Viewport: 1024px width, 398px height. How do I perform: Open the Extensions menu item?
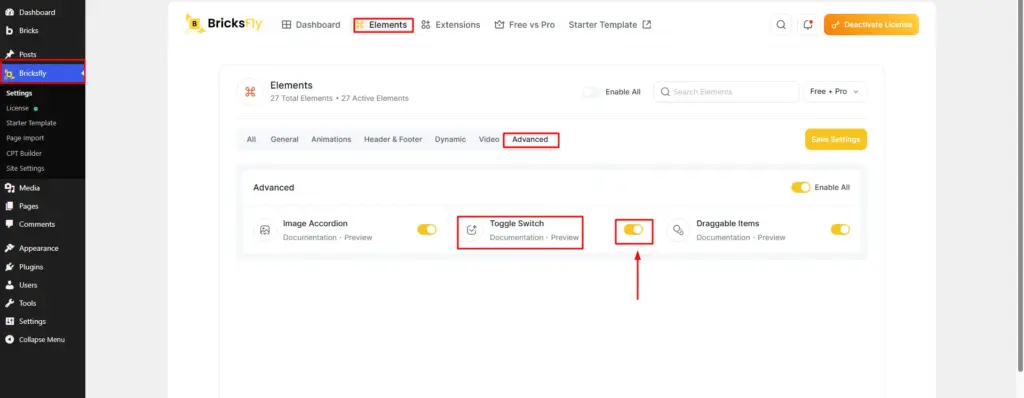(x=451, y=25)
